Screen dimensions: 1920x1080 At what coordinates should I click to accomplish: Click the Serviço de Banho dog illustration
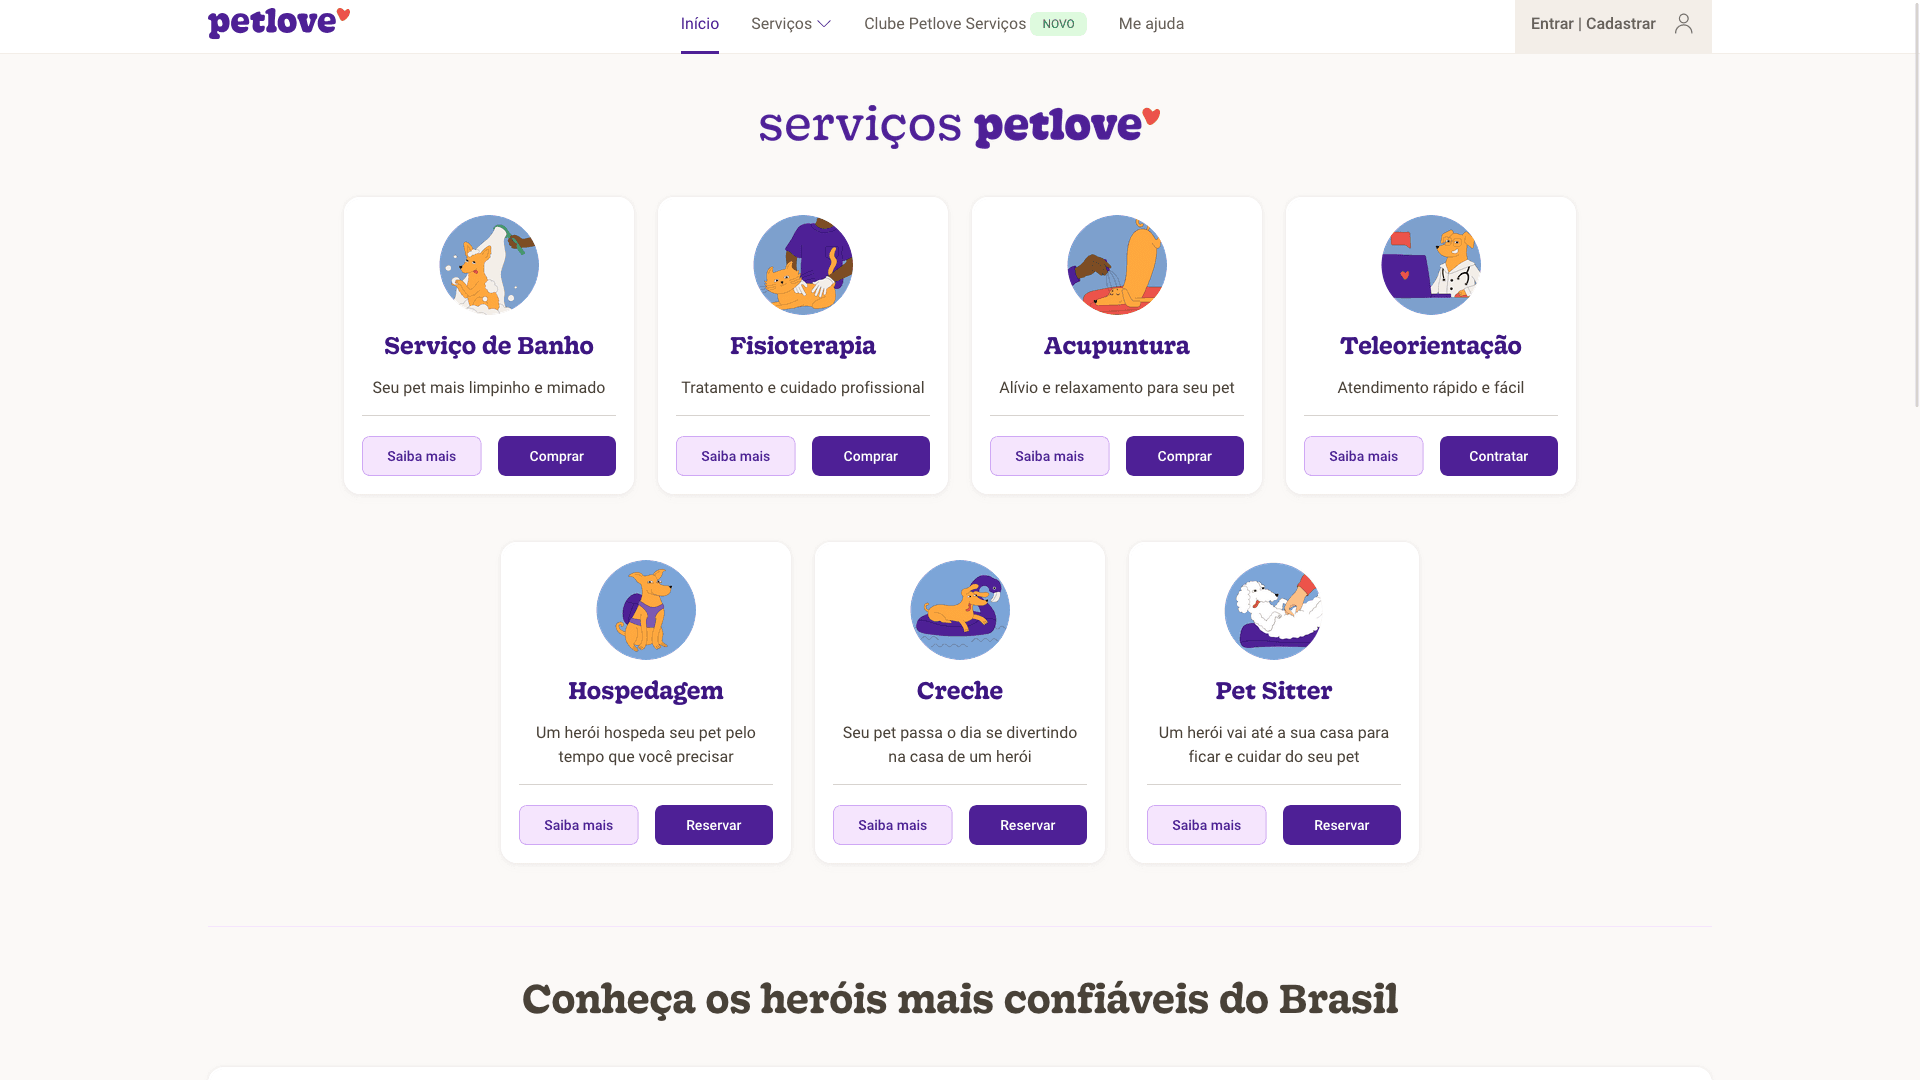pyautogui.click(x=488, y=265)
